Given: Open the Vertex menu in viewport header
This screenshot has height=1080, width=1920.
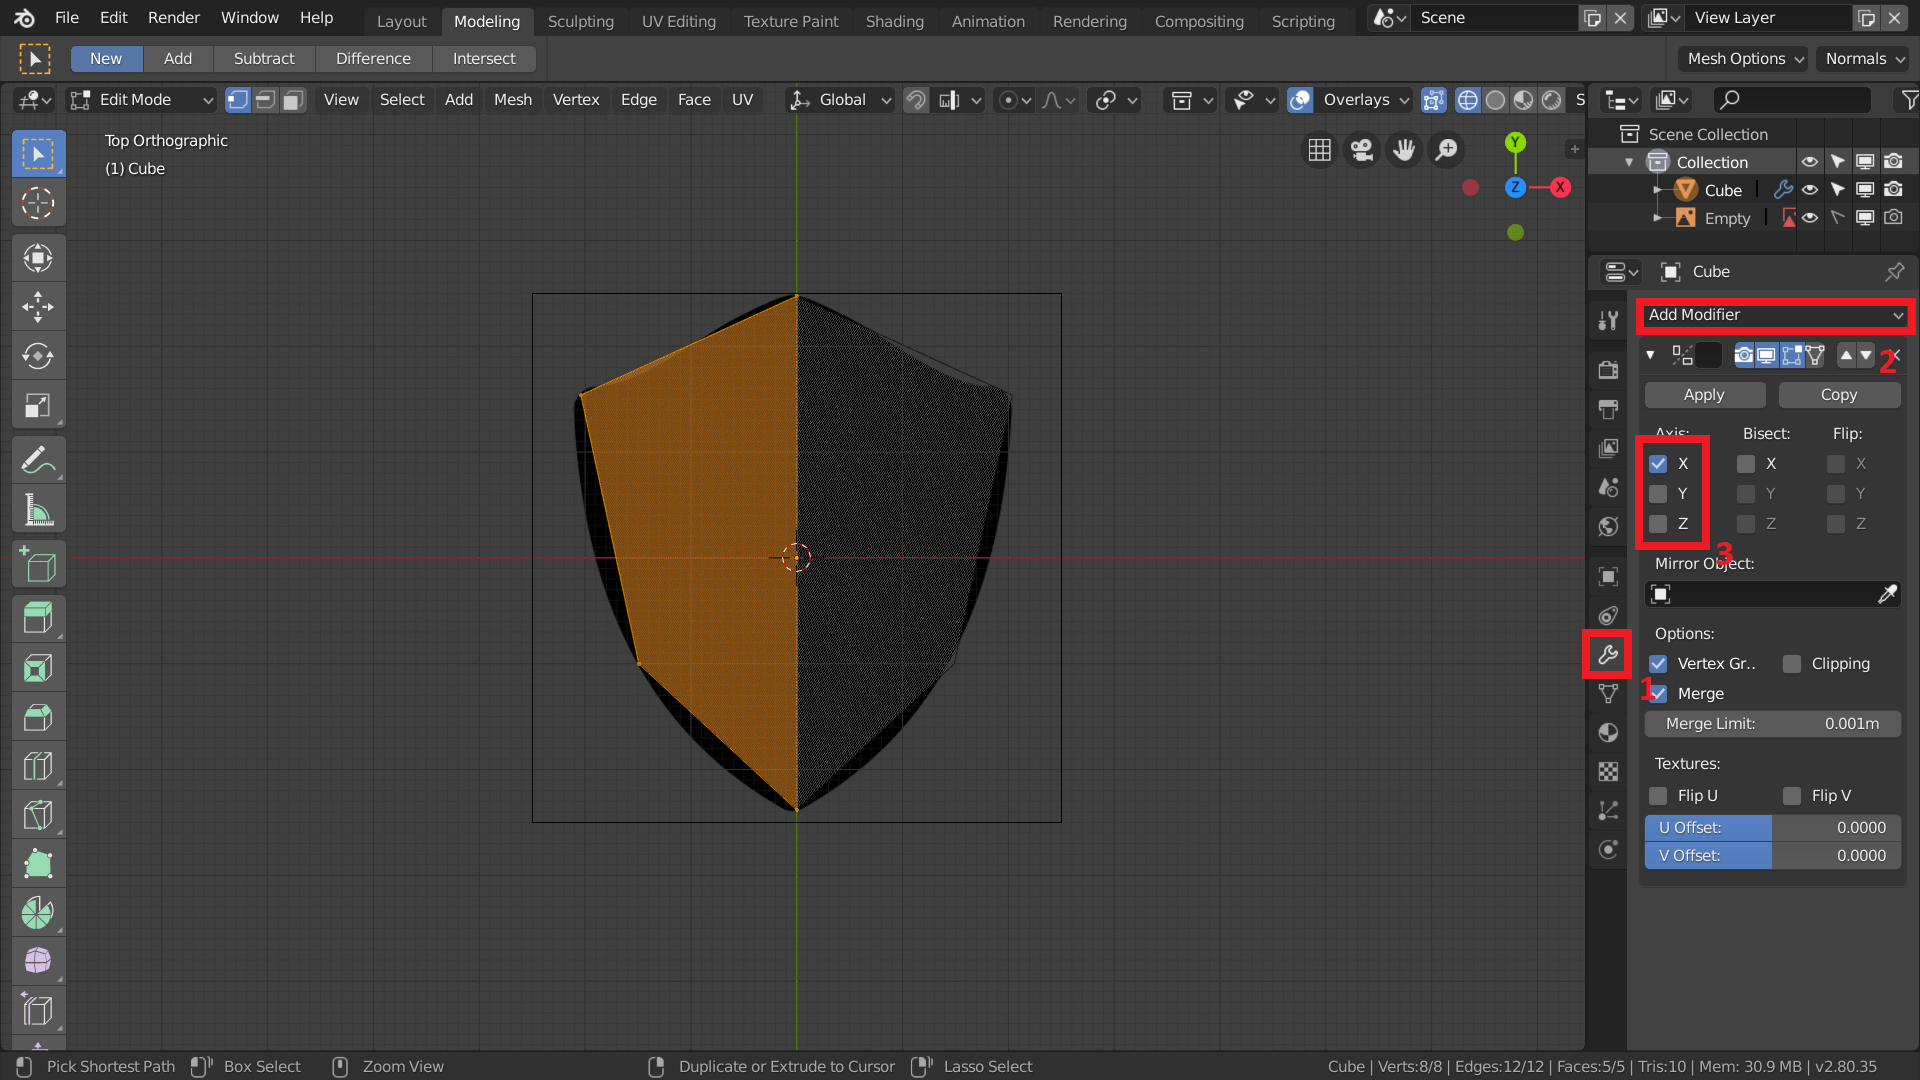Looking at the screenshot, I should pyautogui.click(x=576, y=100).
